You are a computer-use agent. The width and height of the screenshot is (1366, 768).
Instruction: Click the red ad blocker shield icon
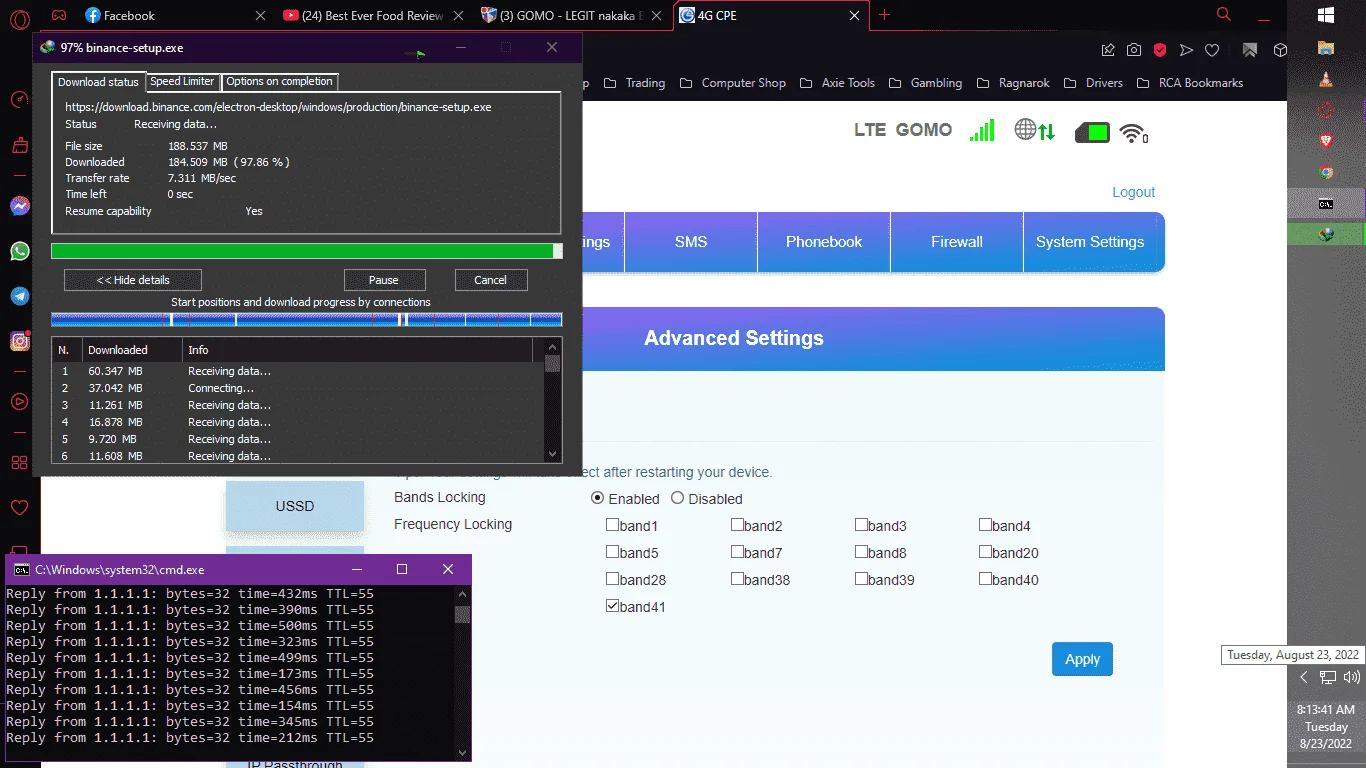click(x=1160, y=50)
